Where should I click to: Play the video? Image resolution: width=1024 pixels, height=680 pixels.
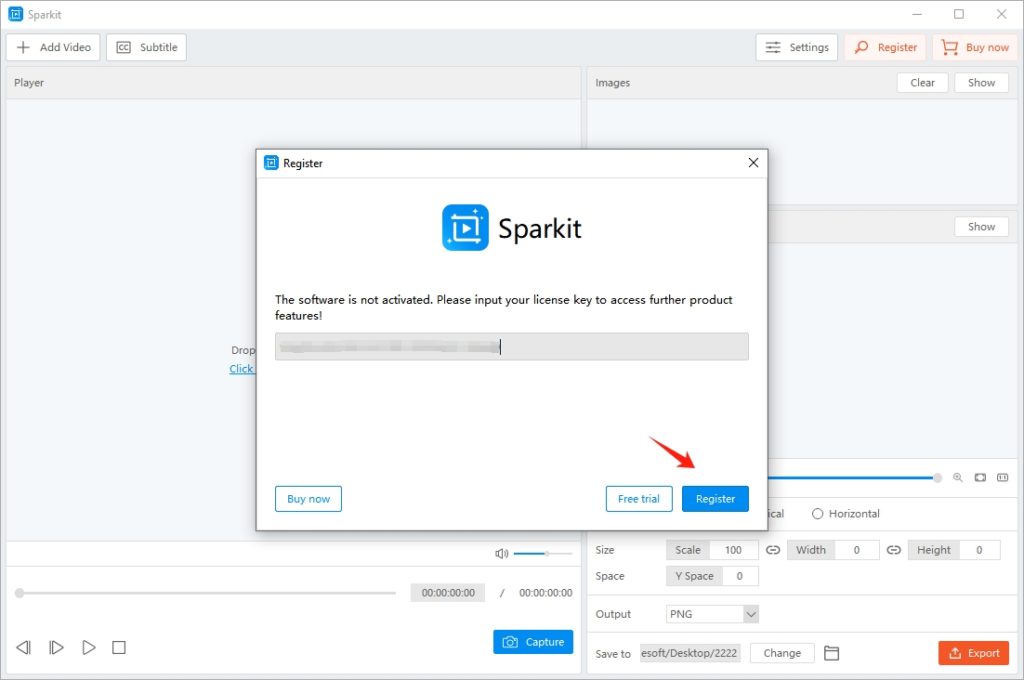coord(89,647)
